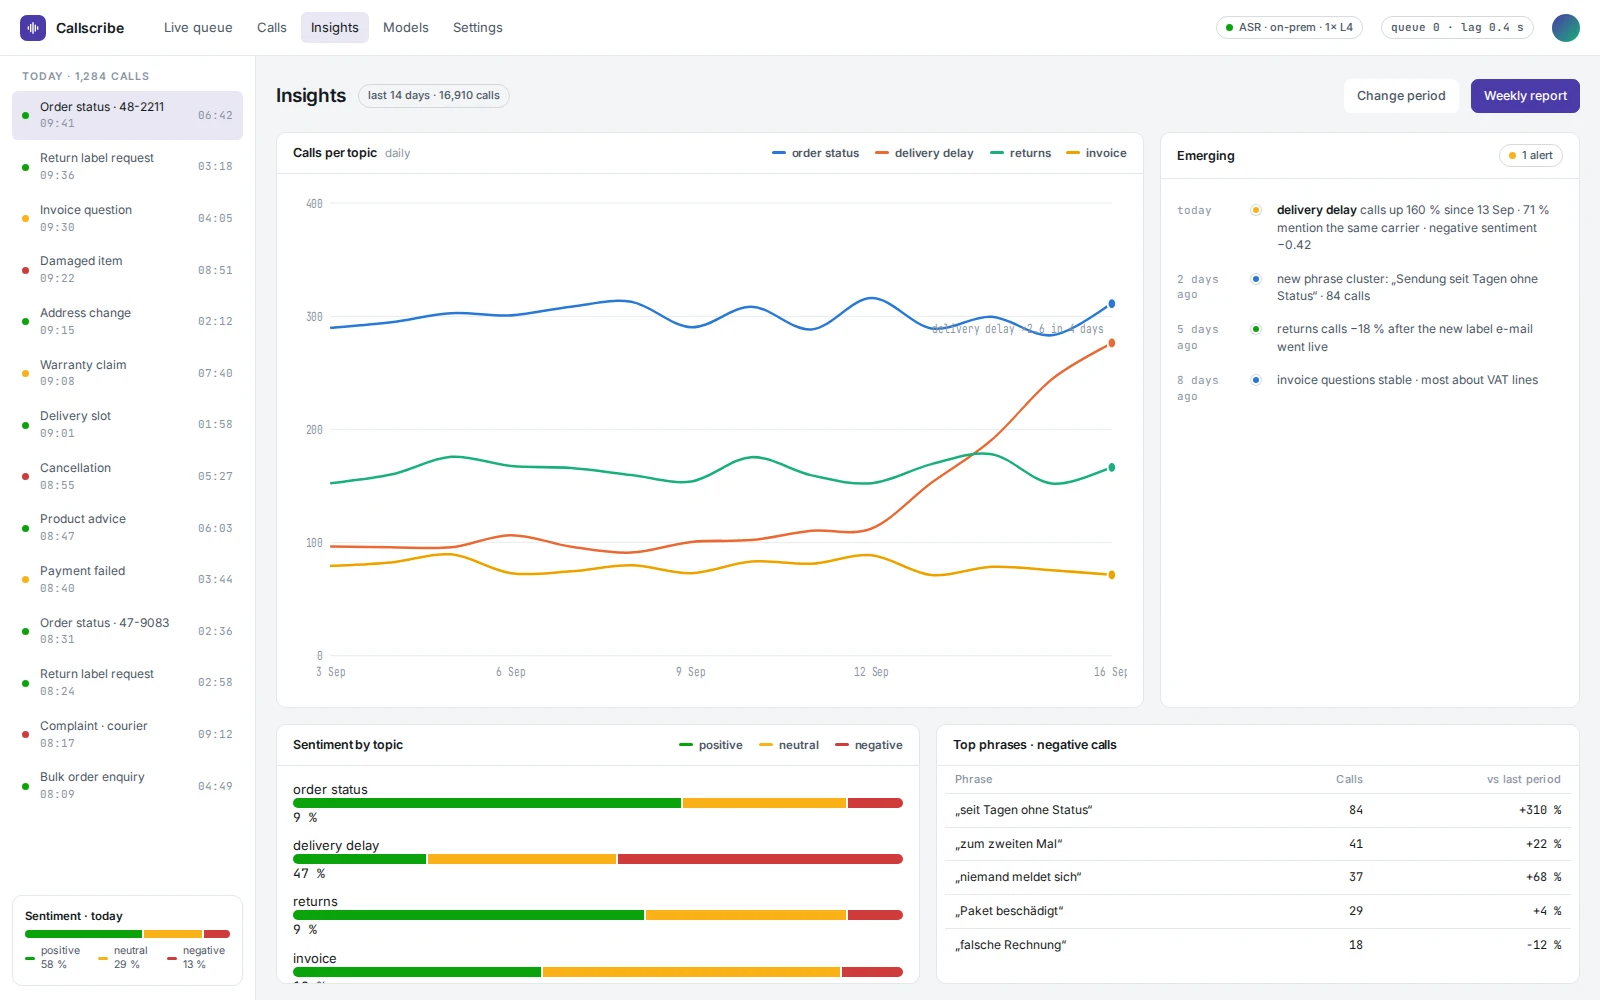Toggle the returns series in chart legend

click(1020, 153)
